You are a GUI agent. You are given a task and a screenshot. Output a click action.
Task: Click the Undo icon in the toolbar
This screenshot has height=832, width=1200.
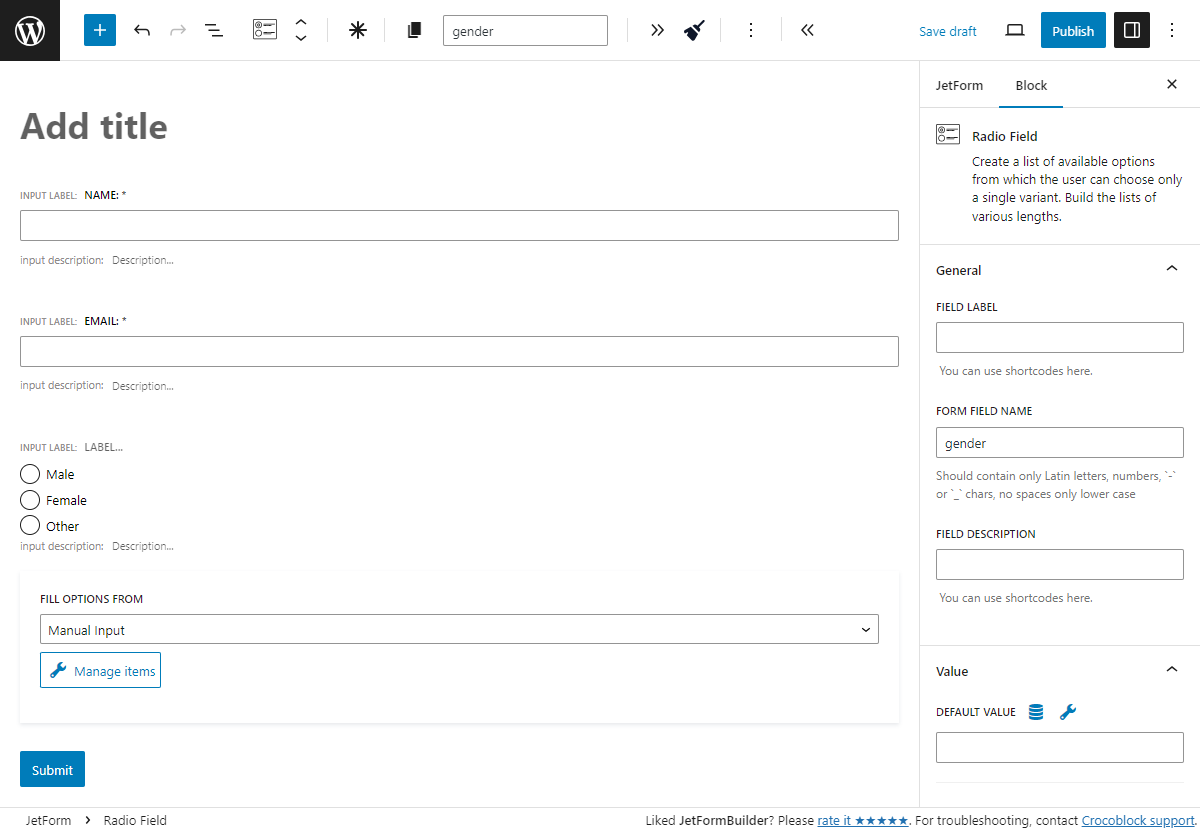click(x=142, y=30)
